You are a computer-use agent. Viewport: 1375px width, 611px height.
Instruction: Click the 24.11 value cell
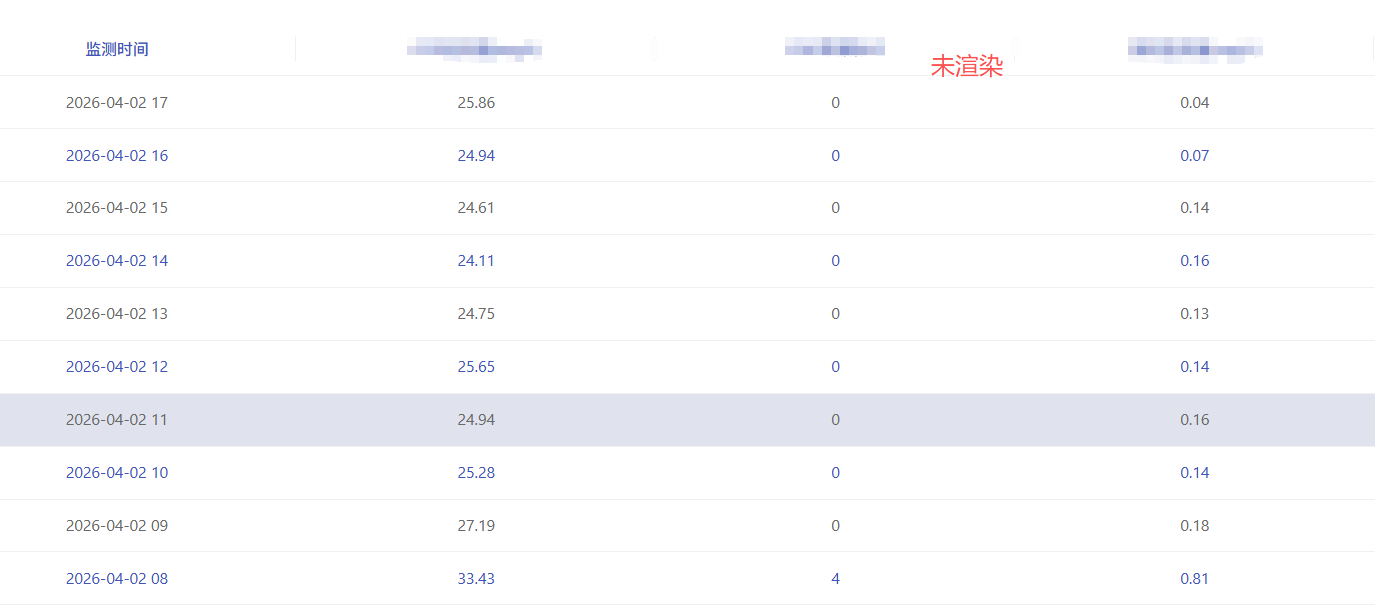point(476,261)
